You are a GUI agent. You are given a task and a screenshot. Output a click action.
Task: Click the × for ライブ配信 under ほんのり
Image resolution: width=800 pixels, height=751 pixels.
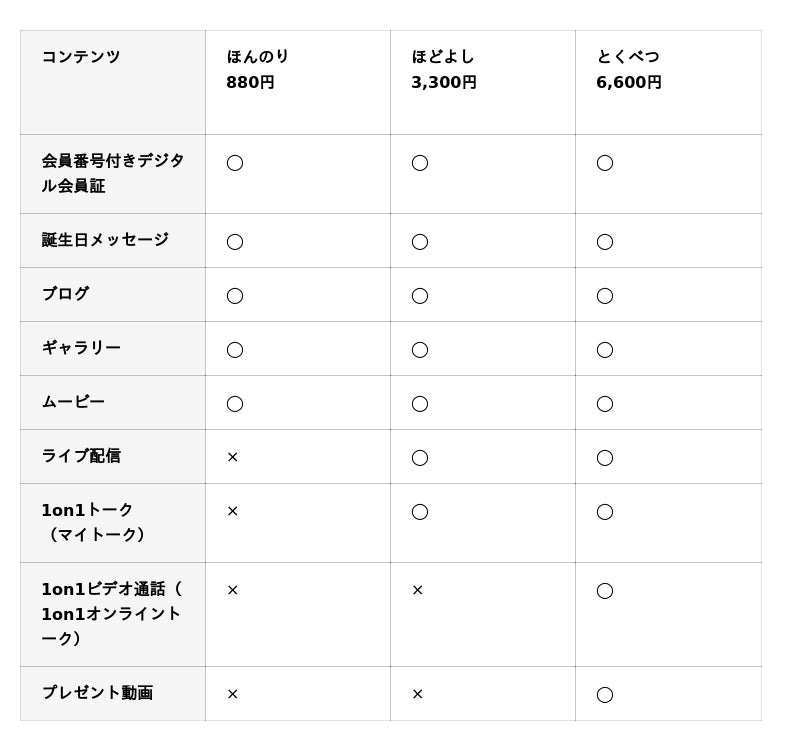coord(232,457)
